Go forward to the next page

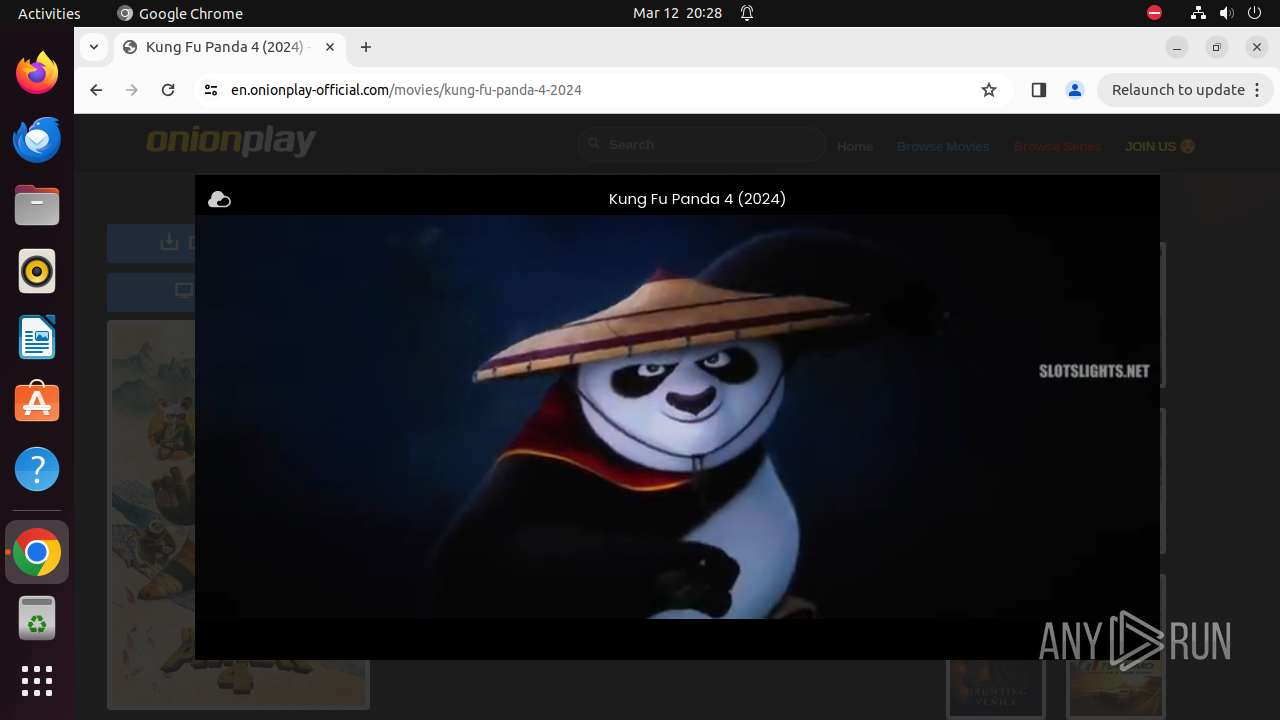tap(132, 90)
